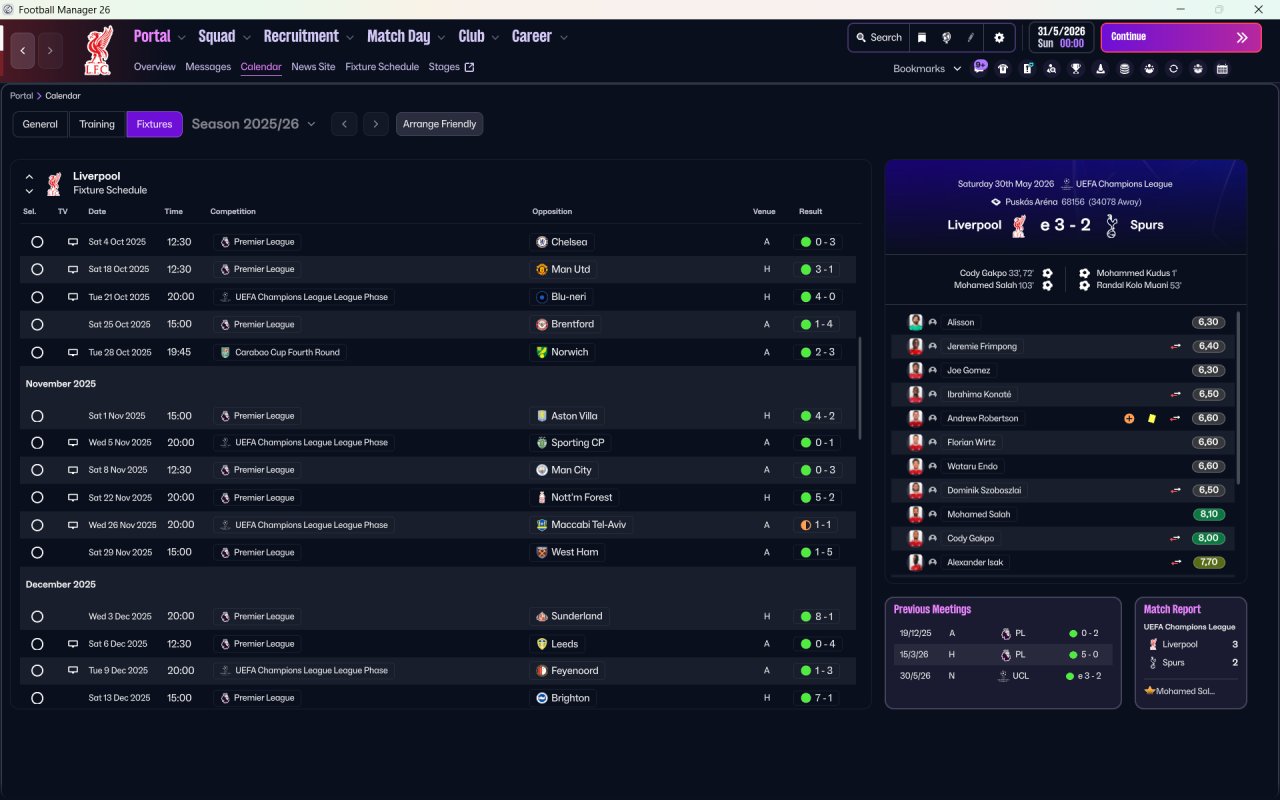Image resolution: width=1280 pixels, height=800 pixels.
Task: Go to previous season with left arrow button
Action: click(344, 124)
